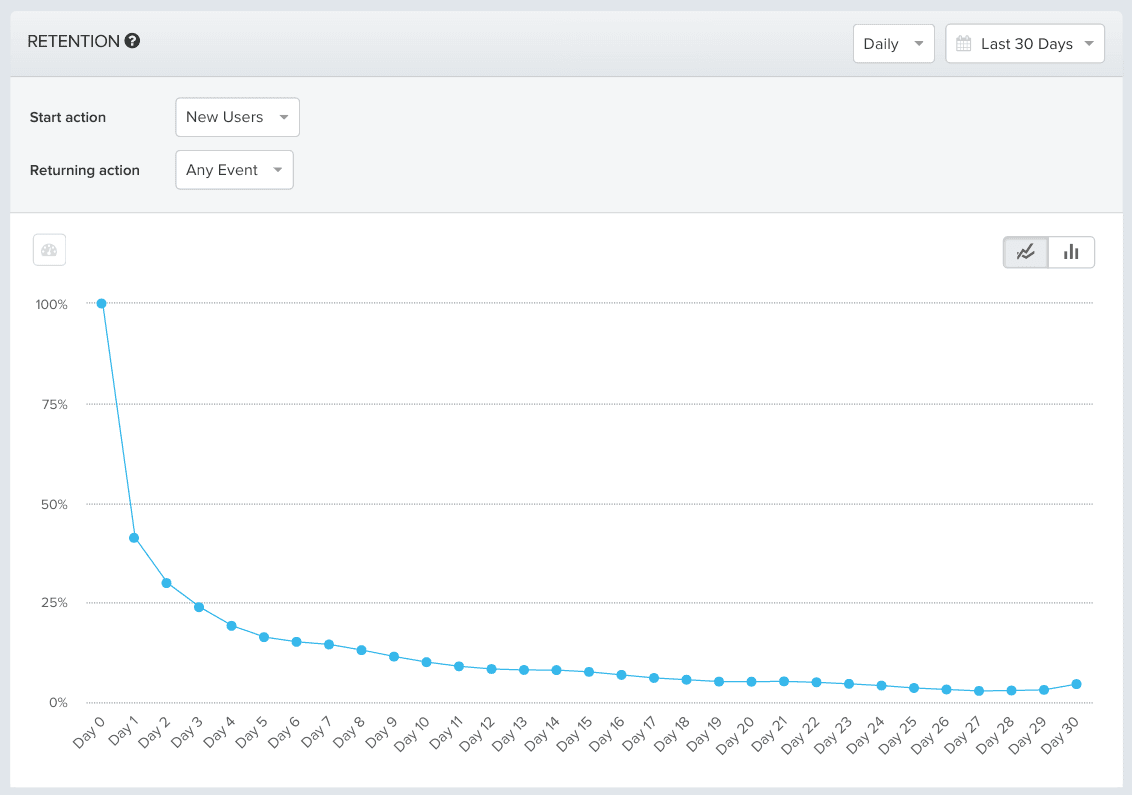Click the Day 10 x-axis label

[x=415, y=736]
